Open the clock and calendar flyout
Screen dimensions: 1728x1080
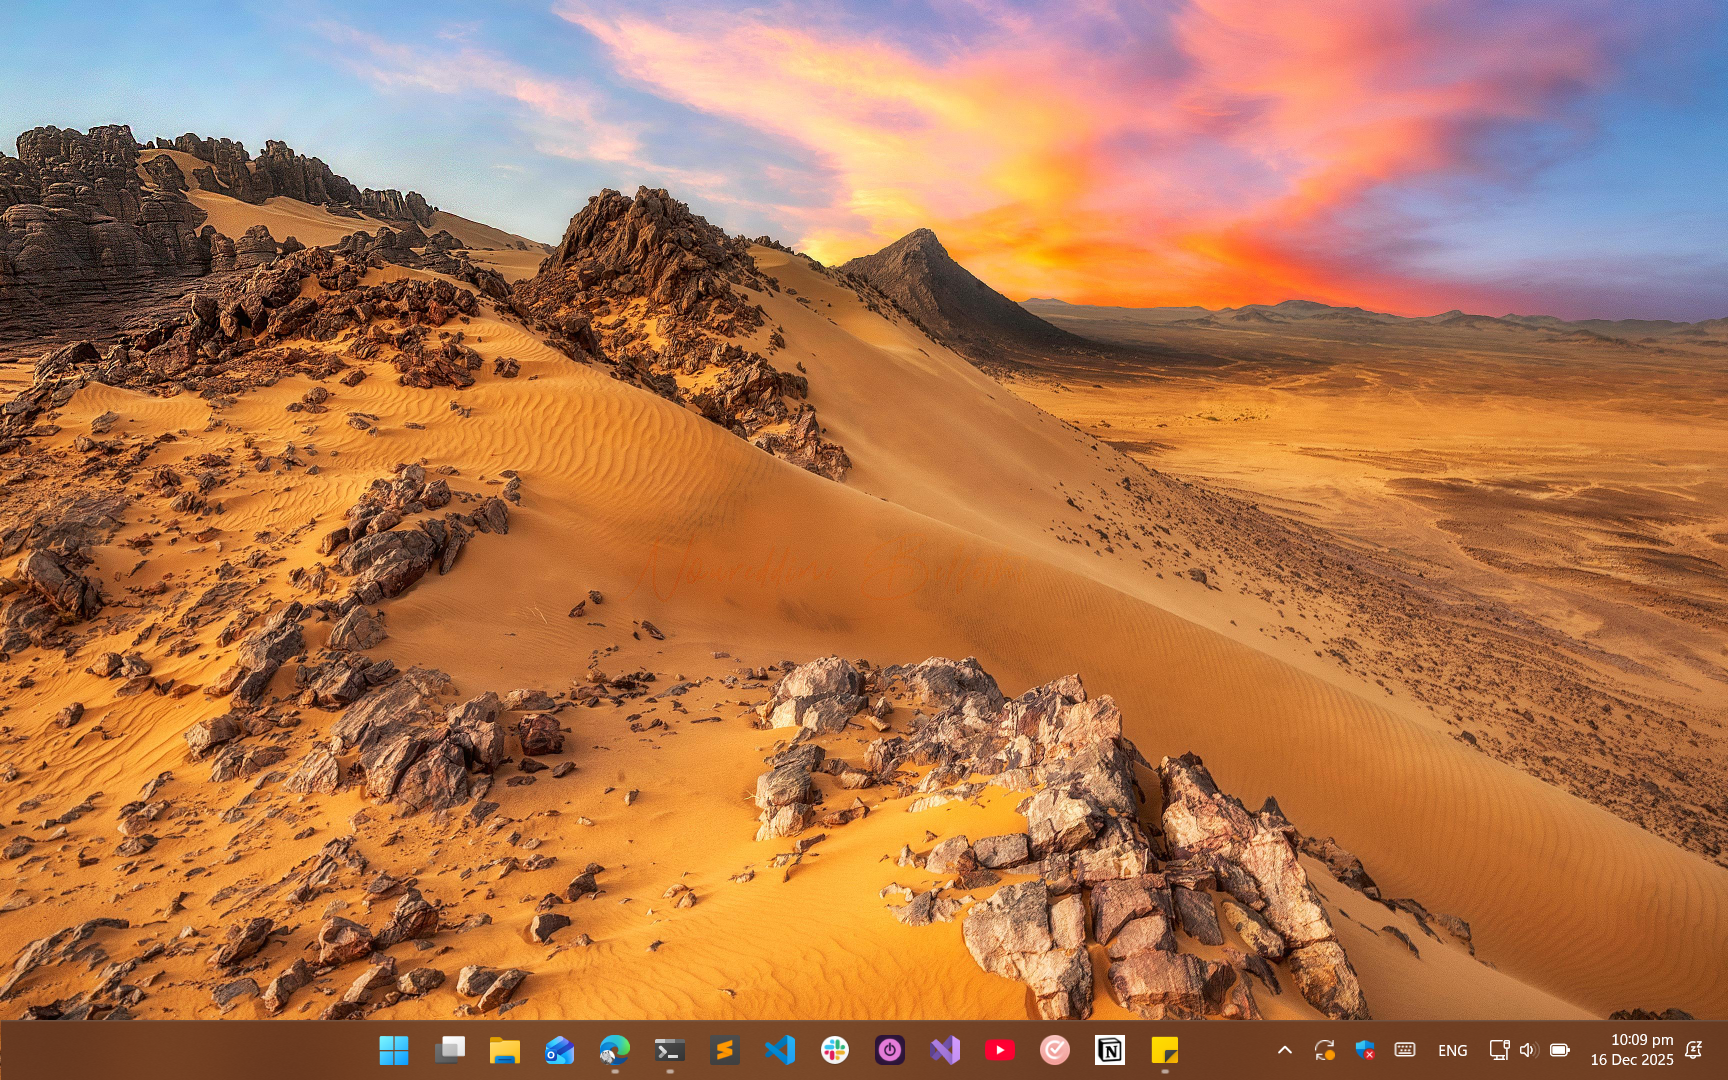(1631, 1050)
